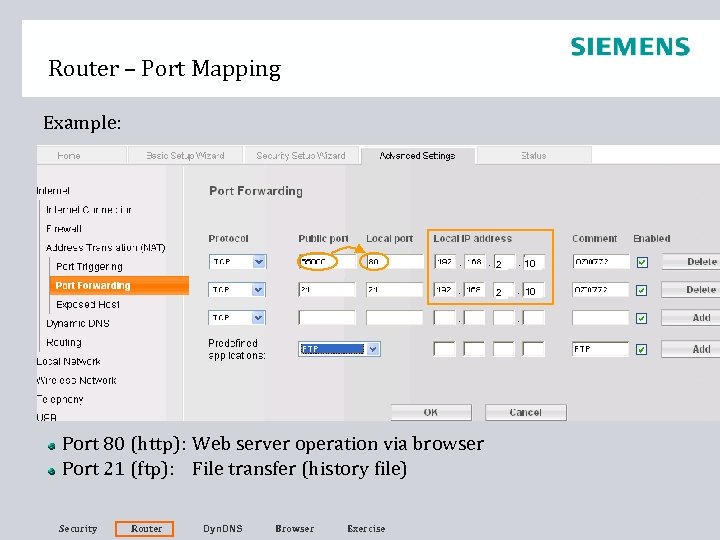Toggle Enabled checkbox in the empty third row
This screenshot has height=540, width=720.
coord(642,318)
